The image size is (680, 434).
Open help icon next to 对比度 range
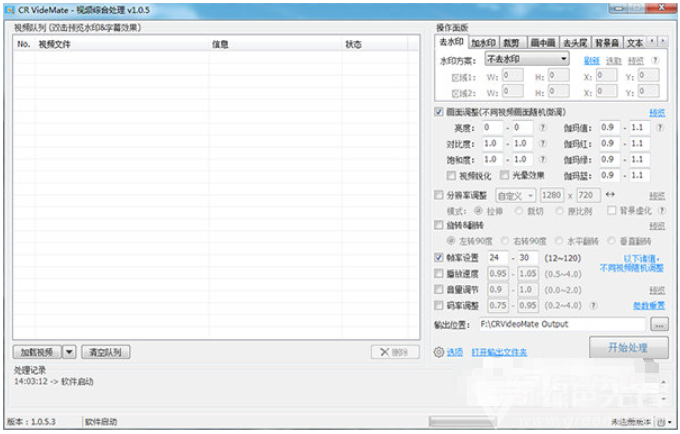[543, 144]
